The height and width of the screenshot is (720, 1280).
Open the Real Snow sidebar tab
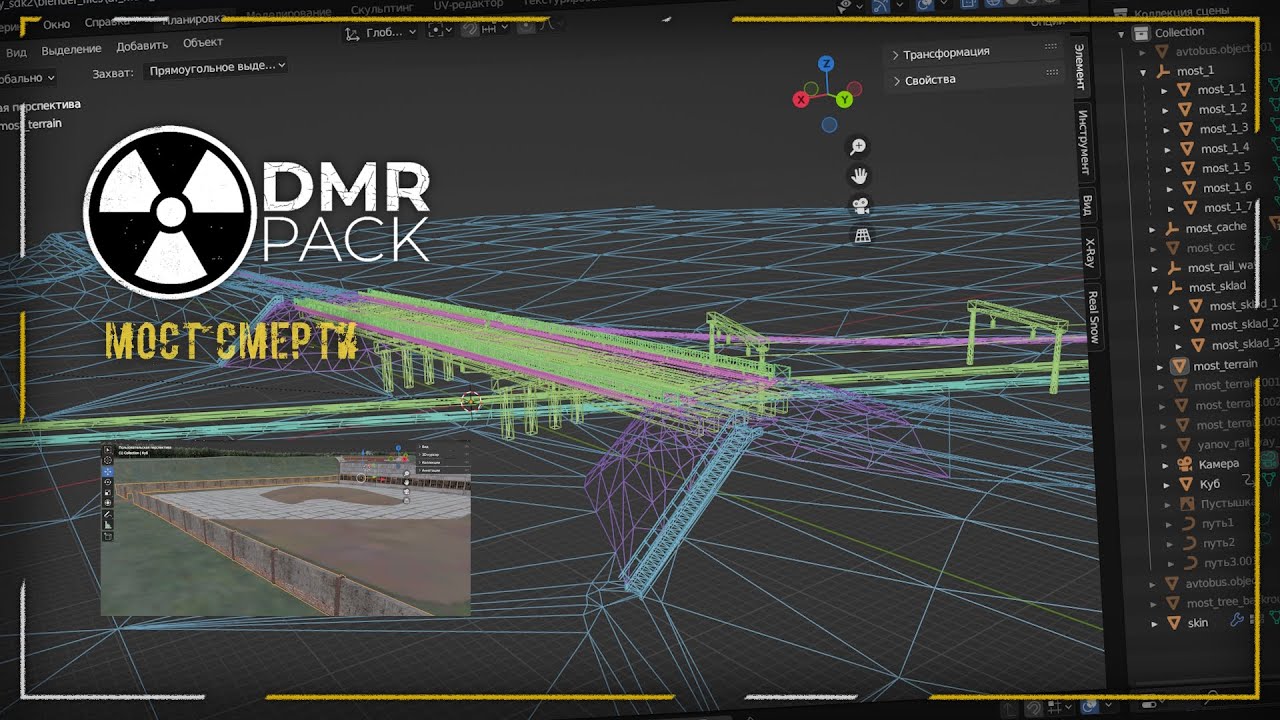tap(1093, 316)
